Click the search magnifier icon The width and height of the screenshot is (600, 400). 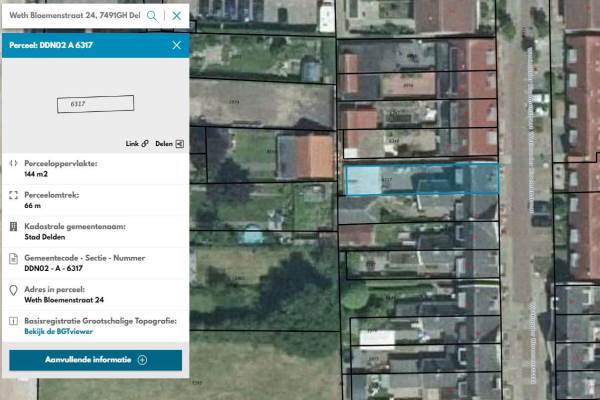click(152, 16)
